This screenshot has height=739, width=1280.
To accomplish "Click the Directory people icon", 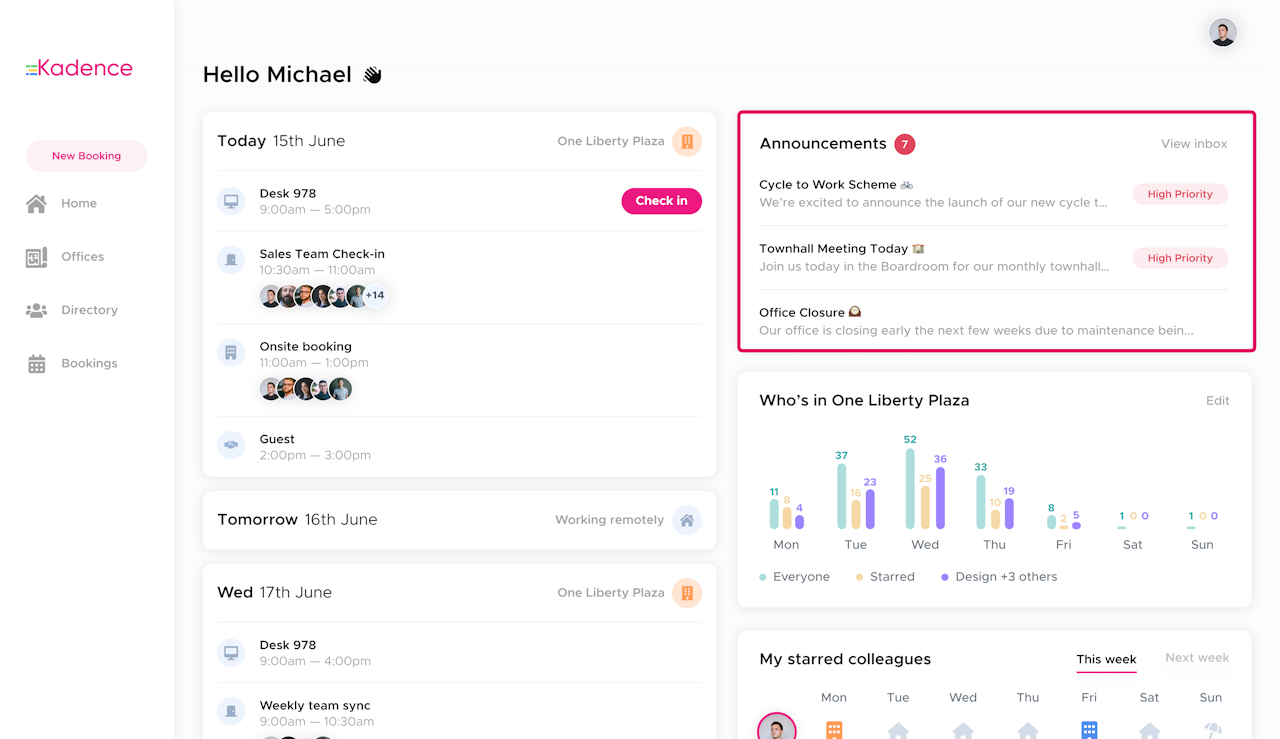I will point(37,310).
